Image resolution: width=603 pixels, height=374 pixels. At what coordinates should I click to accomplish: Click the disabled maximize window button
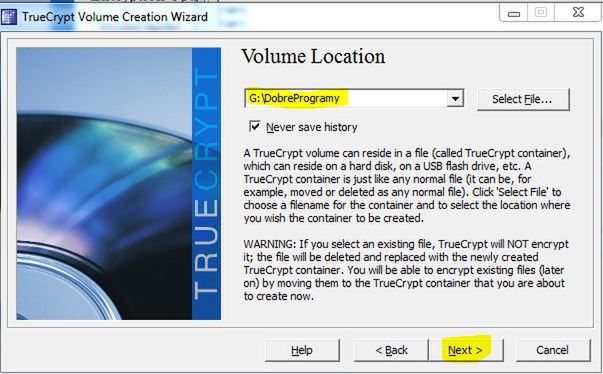541,13
